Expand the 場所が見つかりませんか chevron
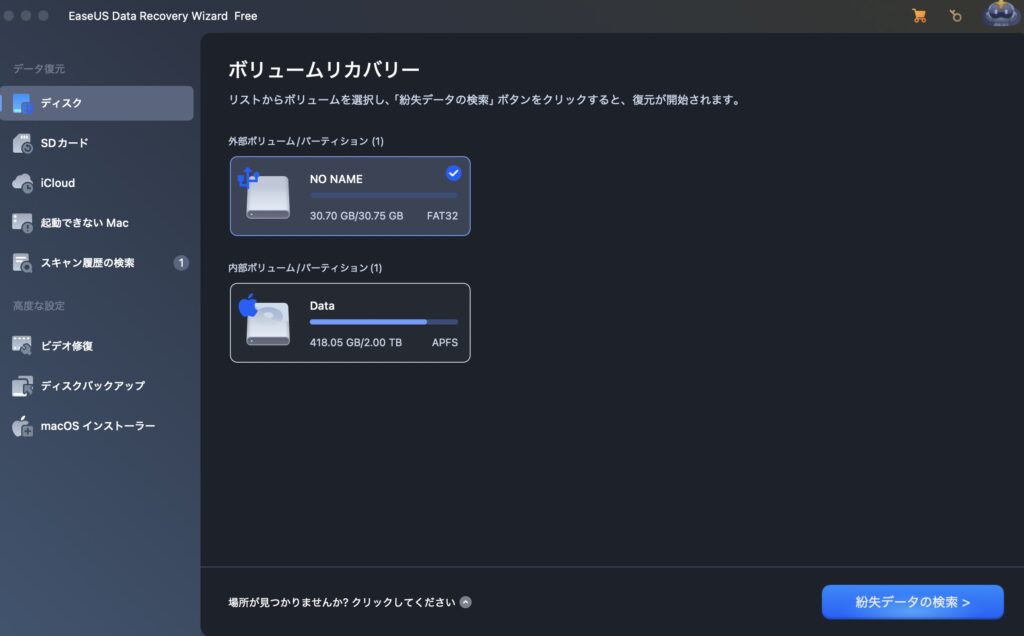The height and width of the screenshot is (636, 1024). pos(466,602)
